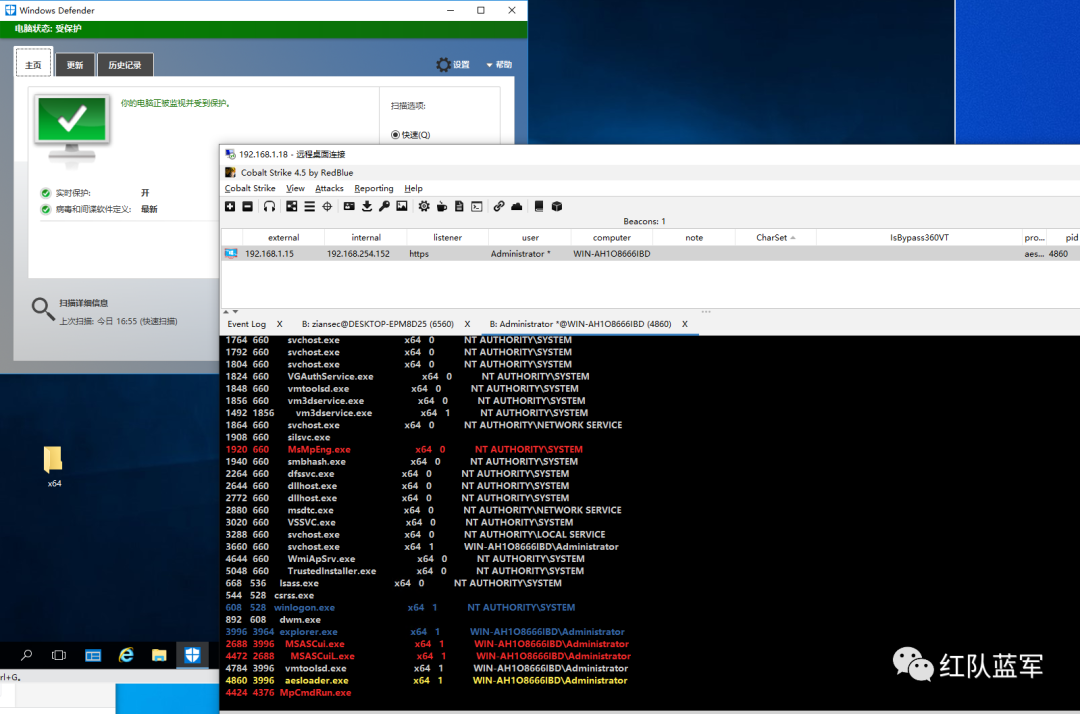The height and width of the screenshot is (714, 1080).
Task: Click Windows Defender shield on taskbar
Action: [192, 655]
